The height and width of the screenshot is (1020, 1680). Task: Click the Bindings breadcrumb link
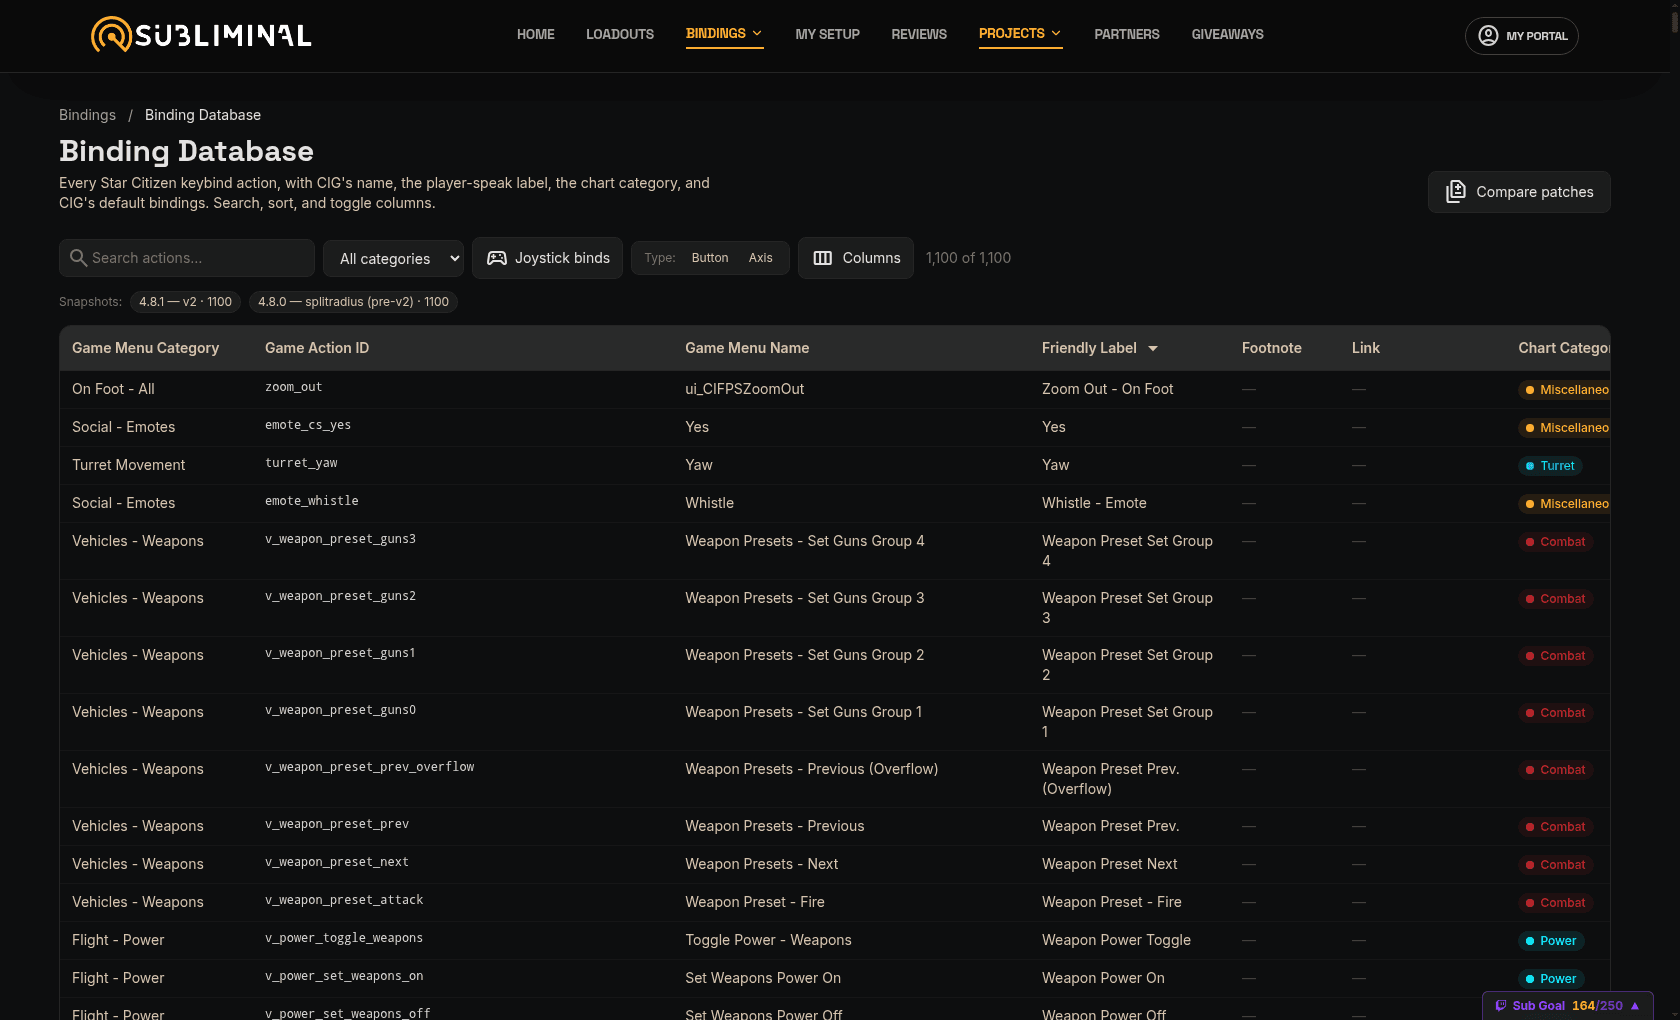87,115
